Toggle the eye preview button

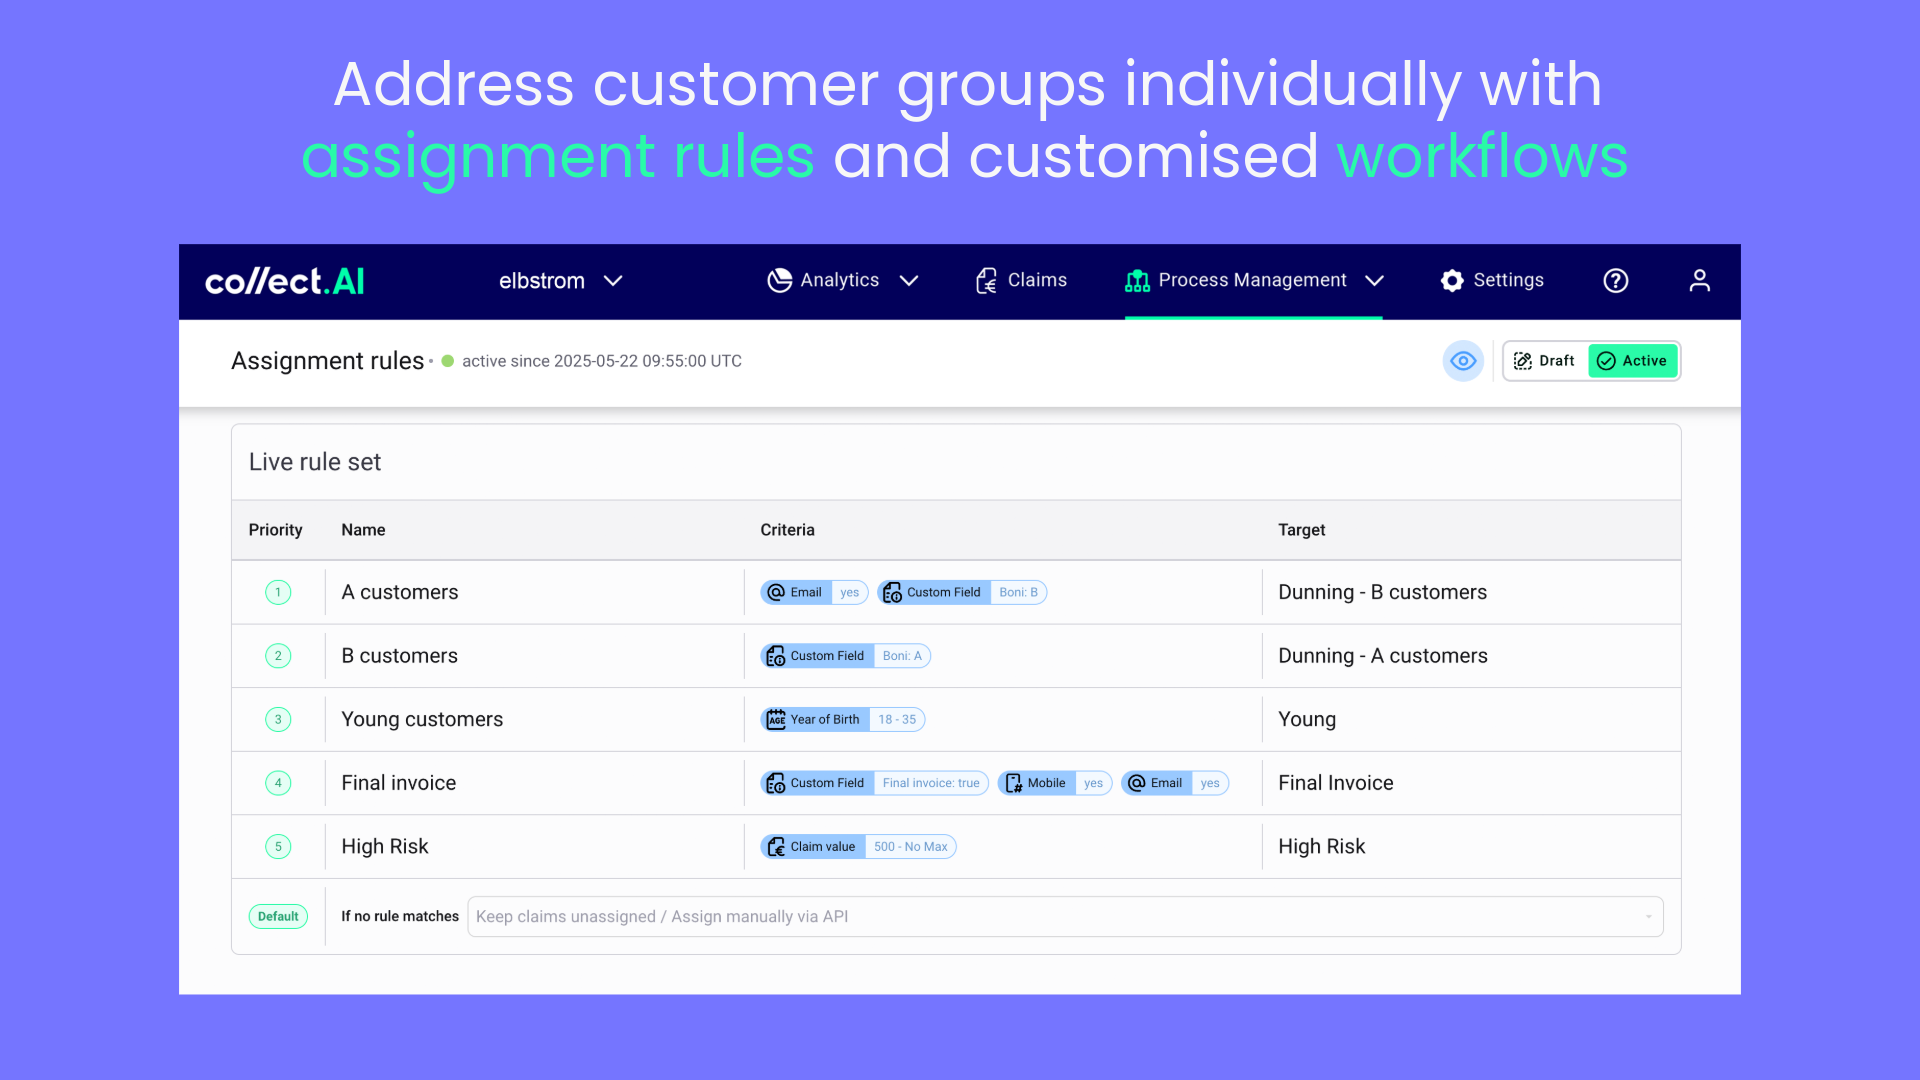[x=1463, y=361]
